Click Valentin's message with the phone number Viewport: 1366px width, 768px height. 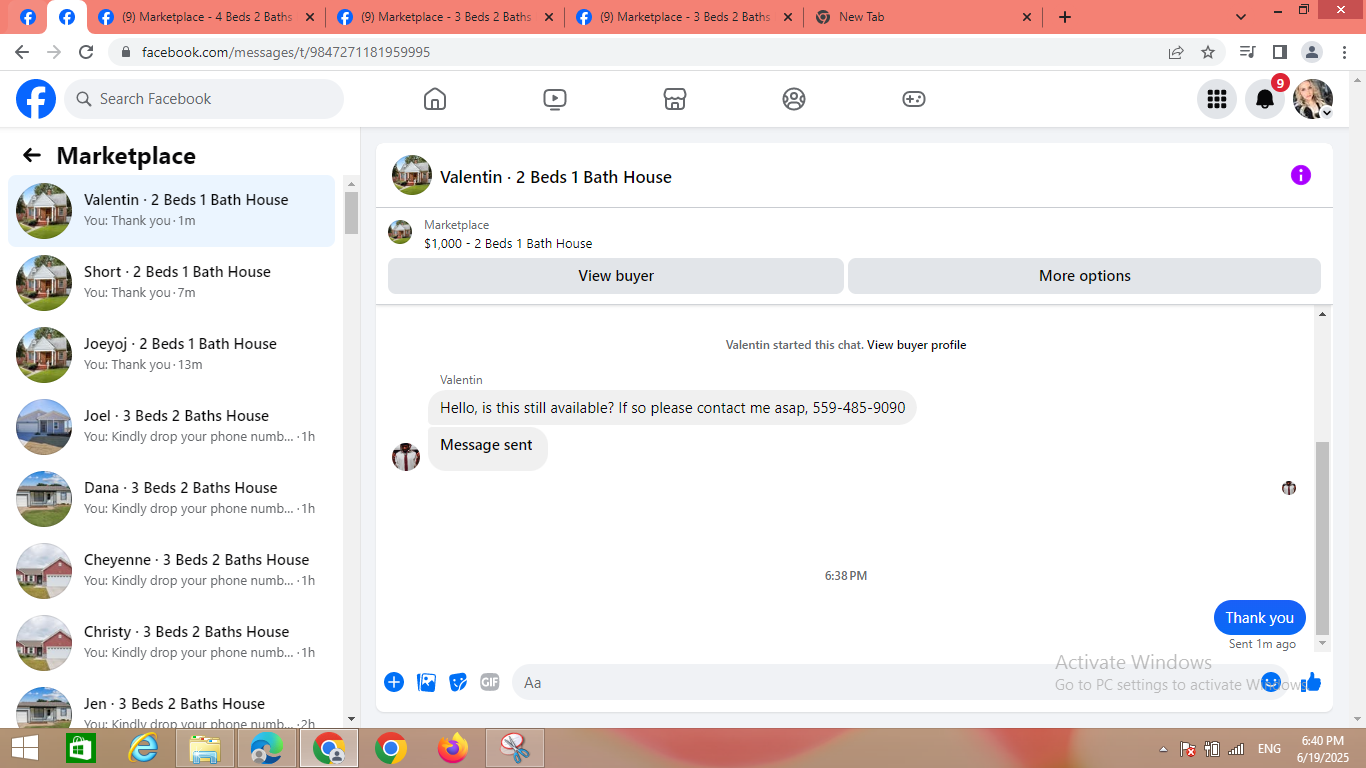pyautogui.click(x=672, y=408)
